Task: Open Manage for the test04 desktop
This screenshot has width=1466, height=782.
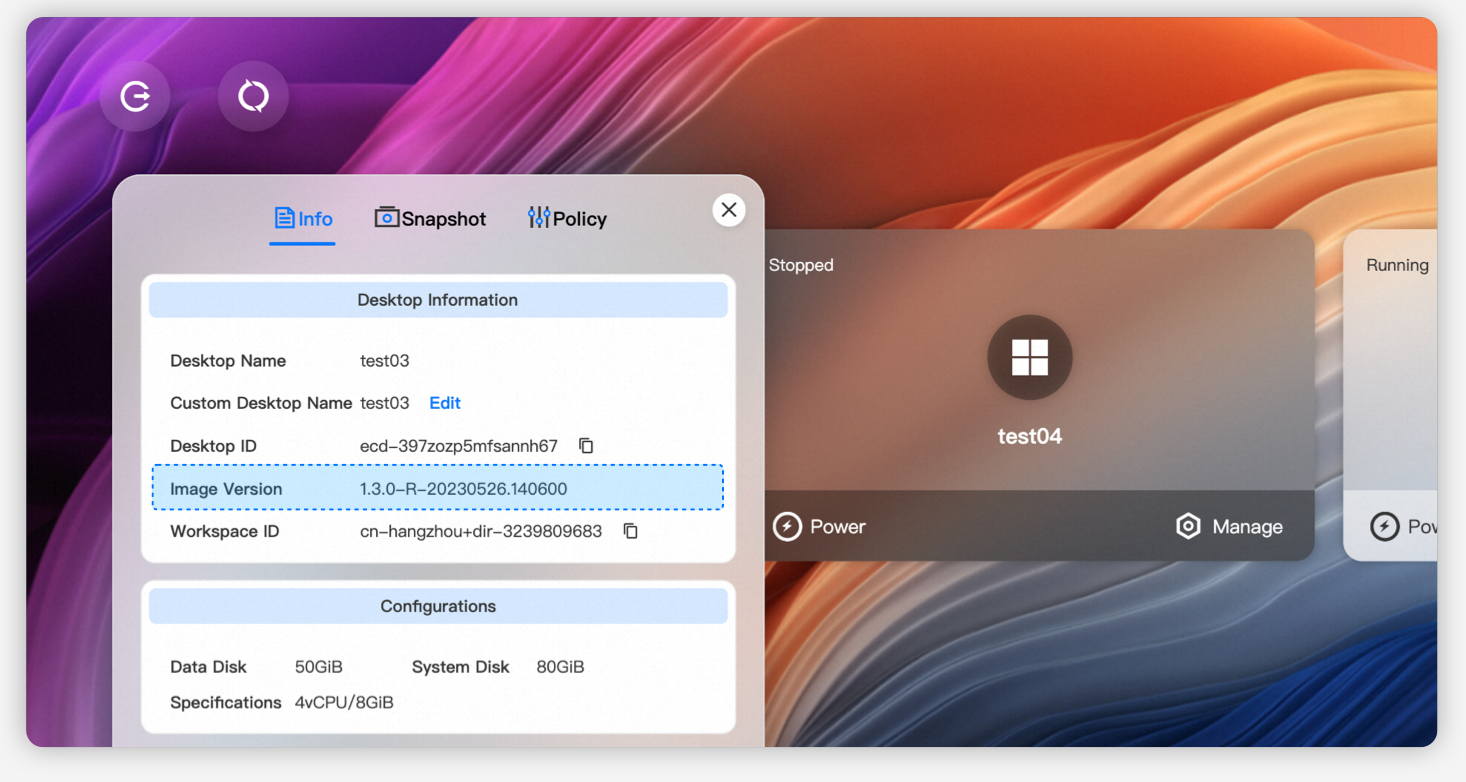Action: click(1229, 526)
